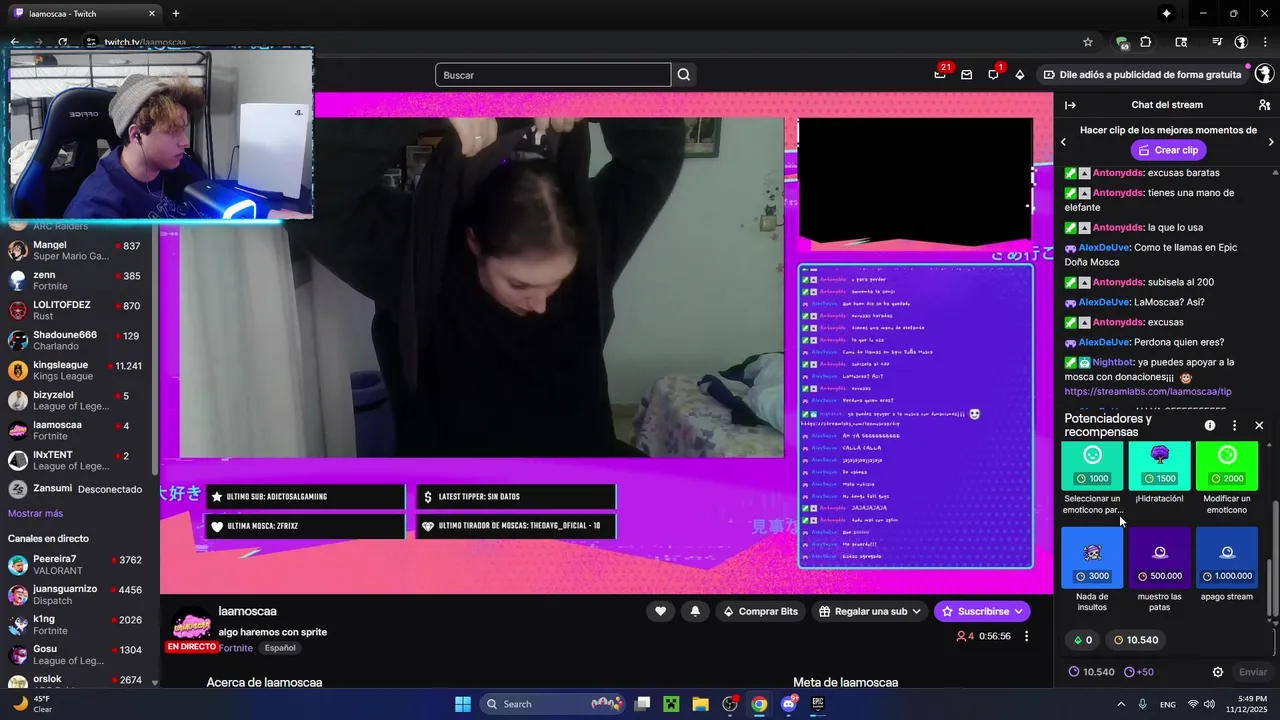The image size is (1280, 720).
Task: Click the channel points 10.540 pill
Action: 1136,640
